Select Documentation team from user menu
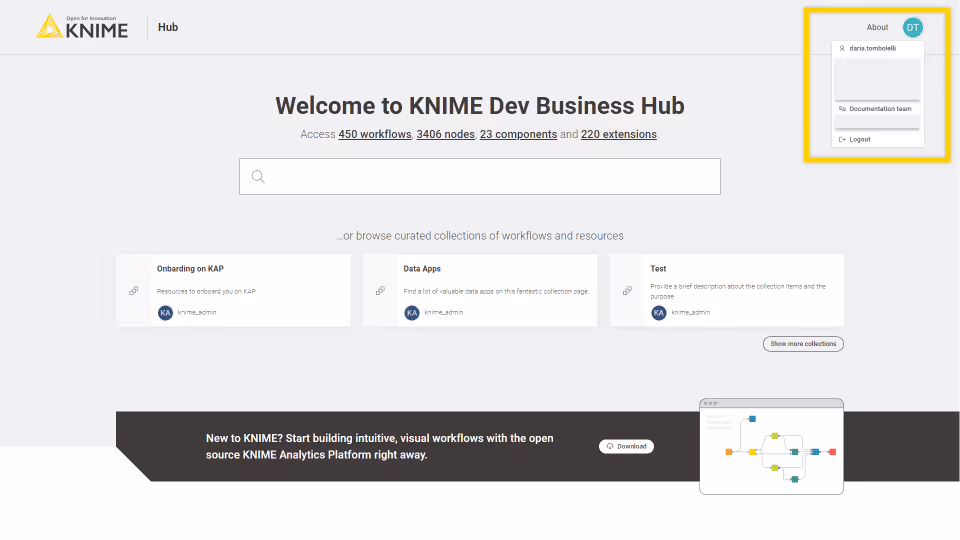Viewport: 960px width, 540px height. (x=879, y=108)
